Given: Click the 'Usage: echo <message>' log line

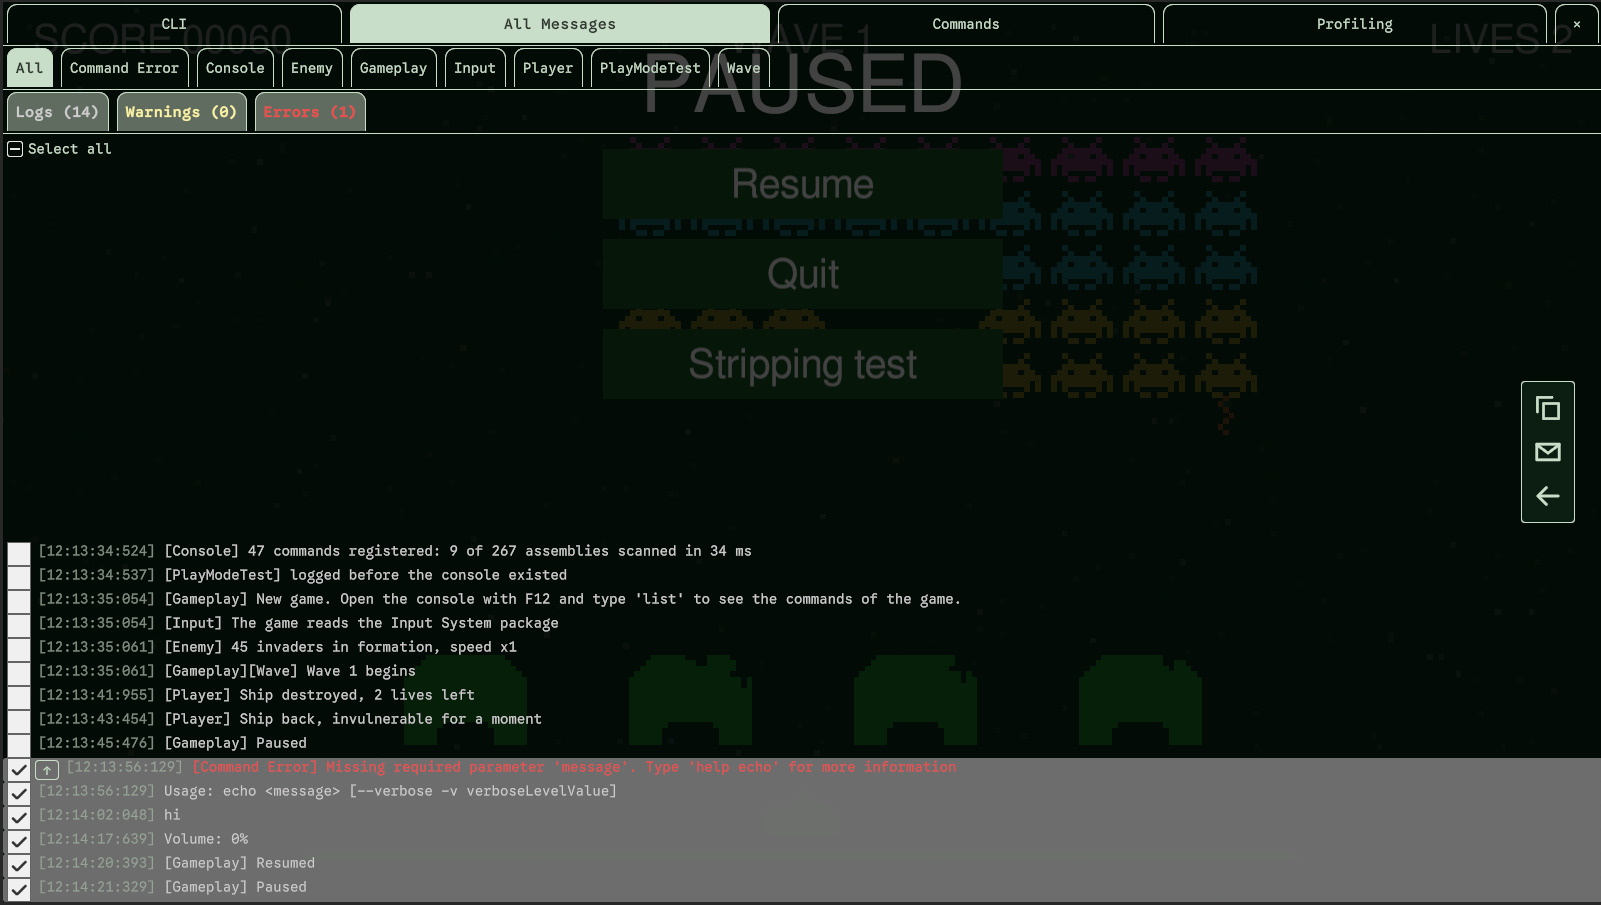Looking at the screenshot, I should click(390, 791).
